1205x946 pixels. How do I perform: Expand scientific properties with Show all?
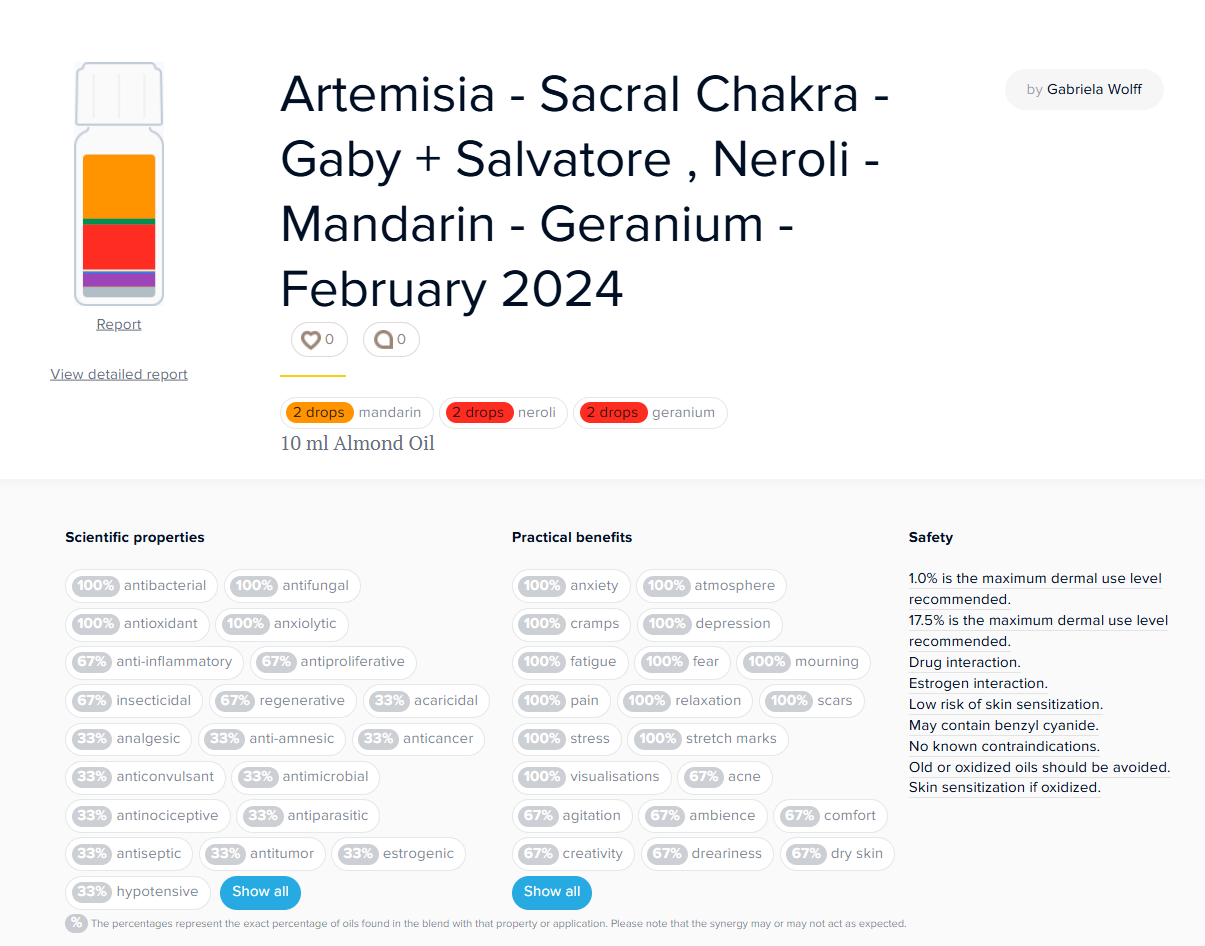260,891
